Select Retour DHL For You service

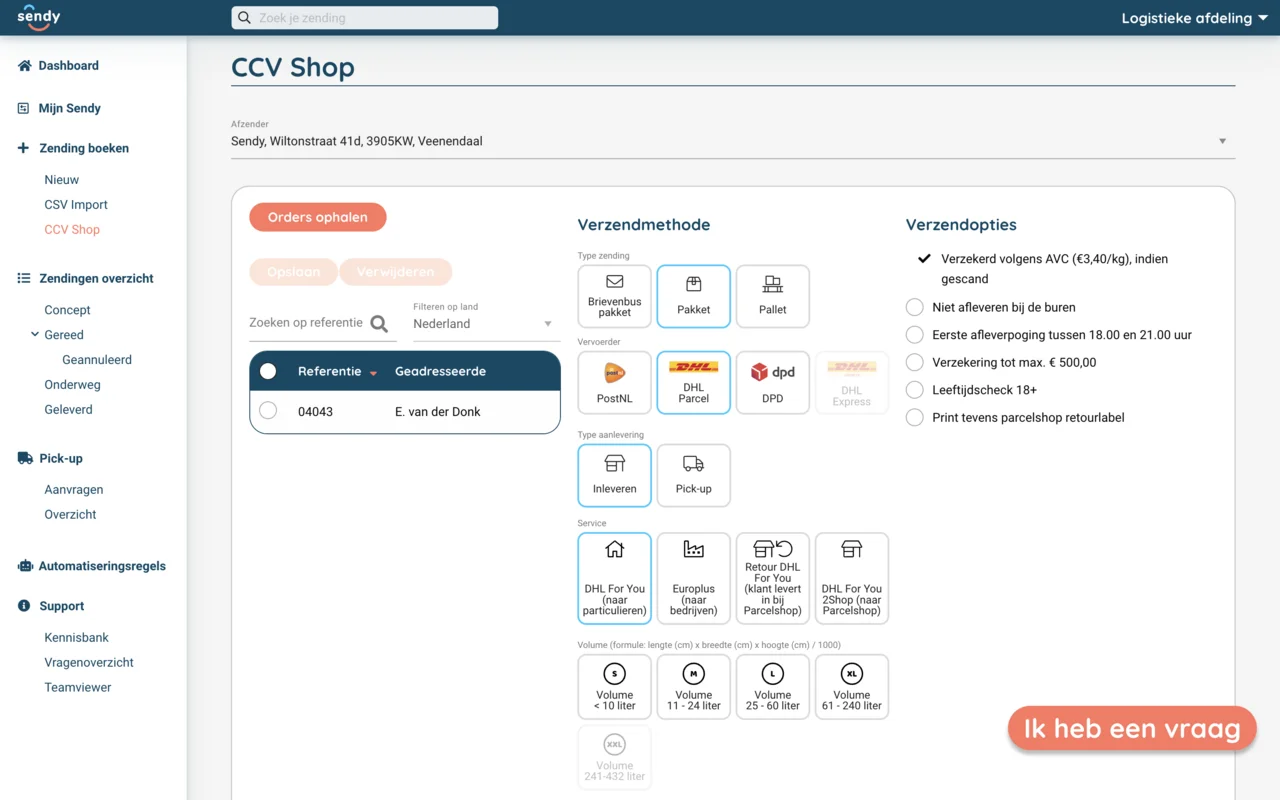pos(773,578)
